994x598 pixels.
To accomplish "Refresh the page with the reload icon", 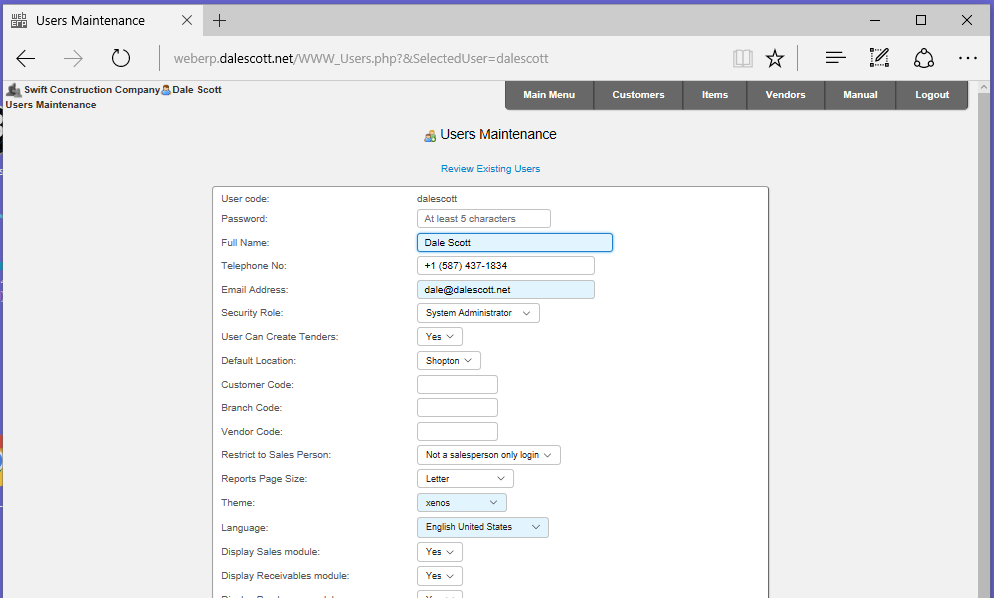I will pyautogui.click(x=120, y=58).
